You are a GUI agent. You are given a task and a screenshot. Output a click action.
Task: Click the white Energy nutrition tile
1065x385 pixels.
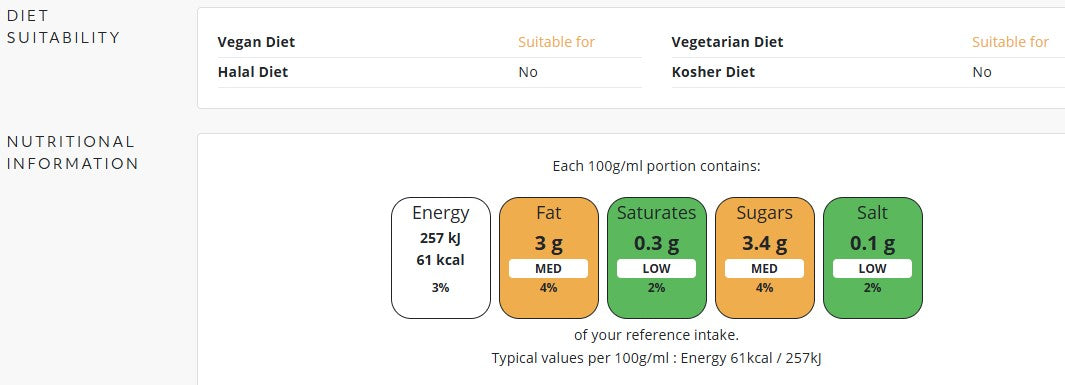click(x=441, y=258)
